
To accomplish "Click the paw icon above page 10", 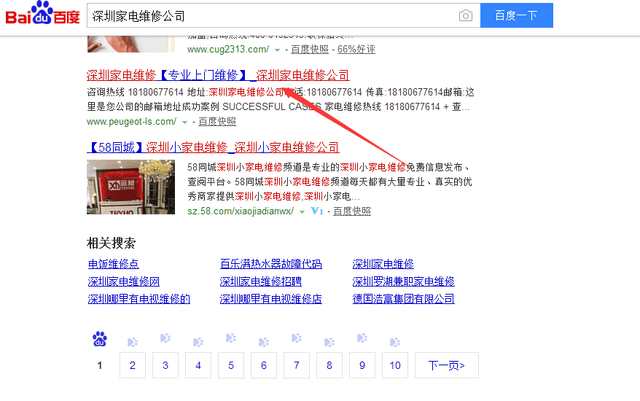I will 395,342.
